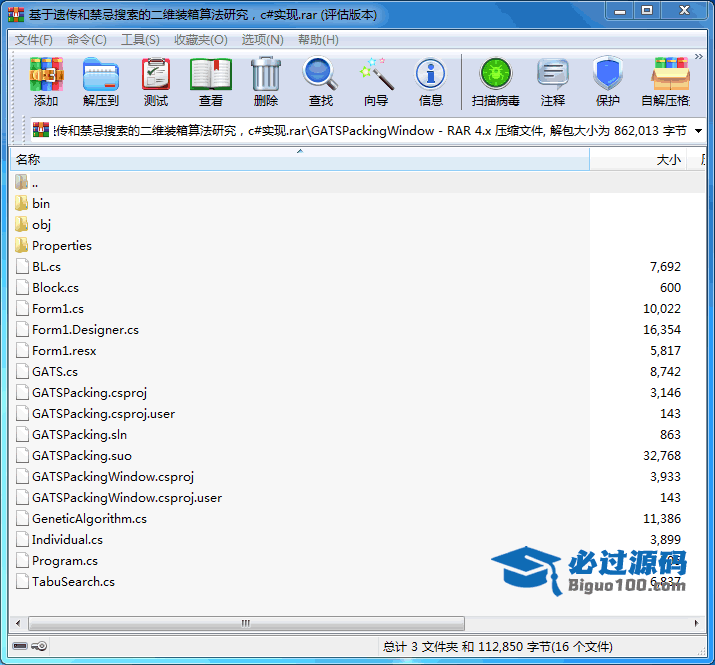Select the Program.cs file
The image size is (715, 665).
click(57, 560)
